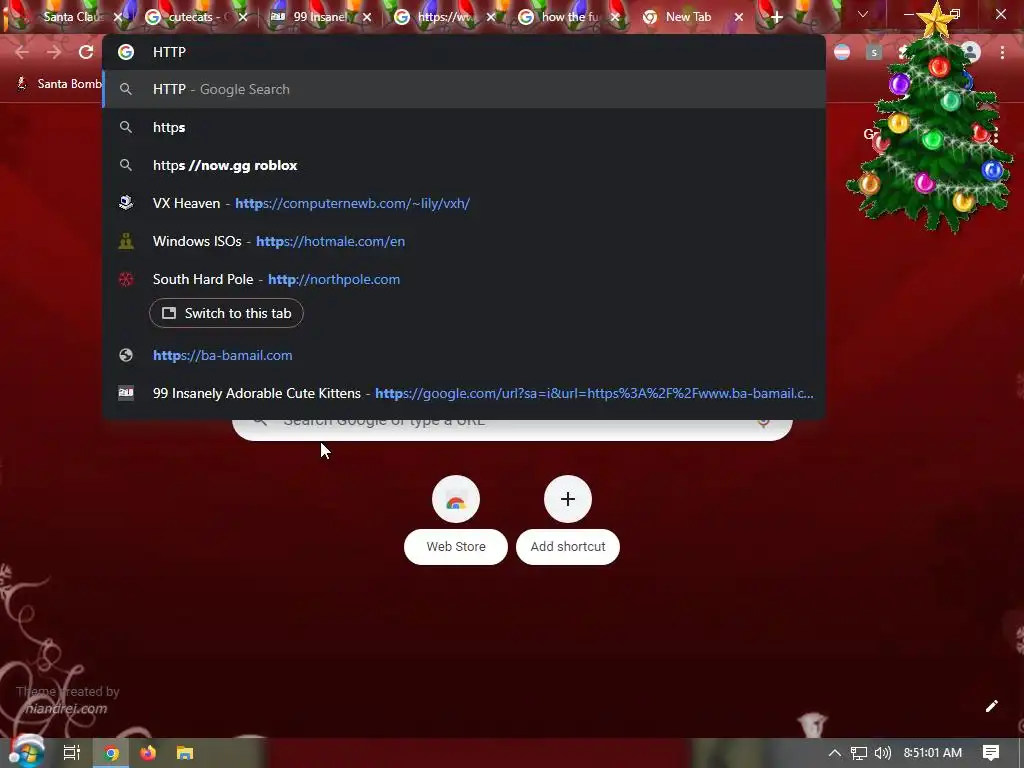This screenshot has width=1024, height=768.
Task: Select 'https //now.gg roblox' suggestion
Action: (464, 165)
